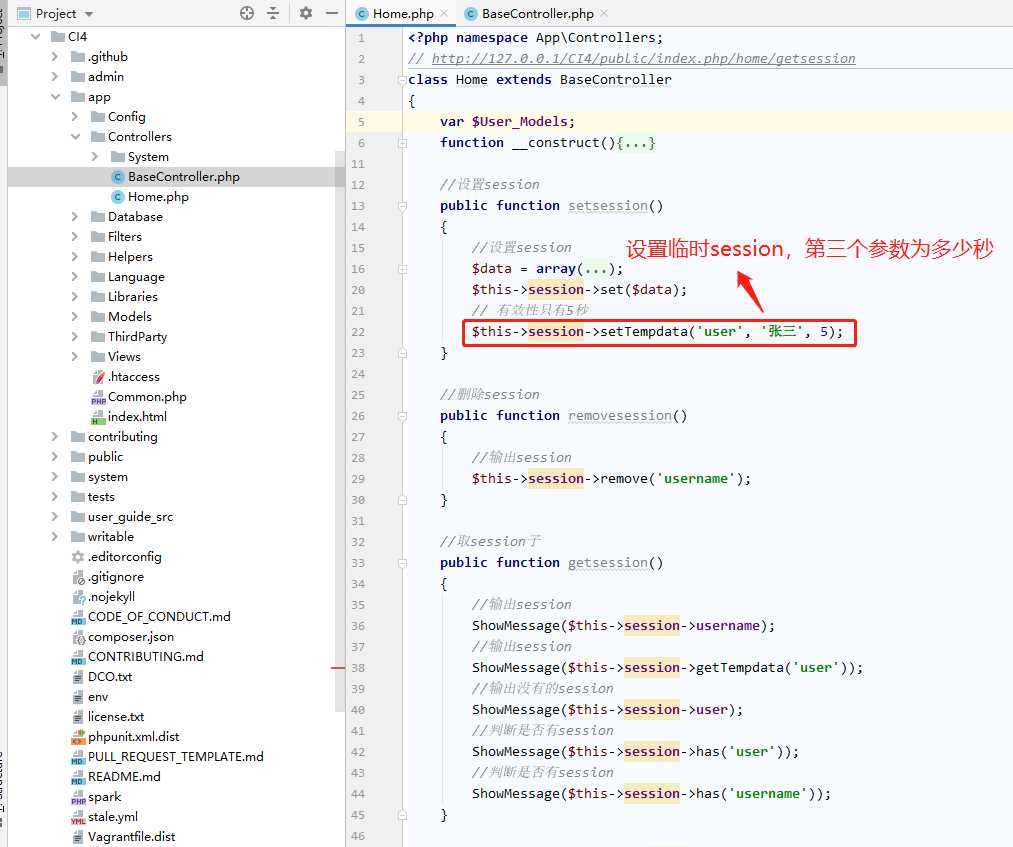
Task: Select Home.php in the project tree
Action: tap(158, 197)
